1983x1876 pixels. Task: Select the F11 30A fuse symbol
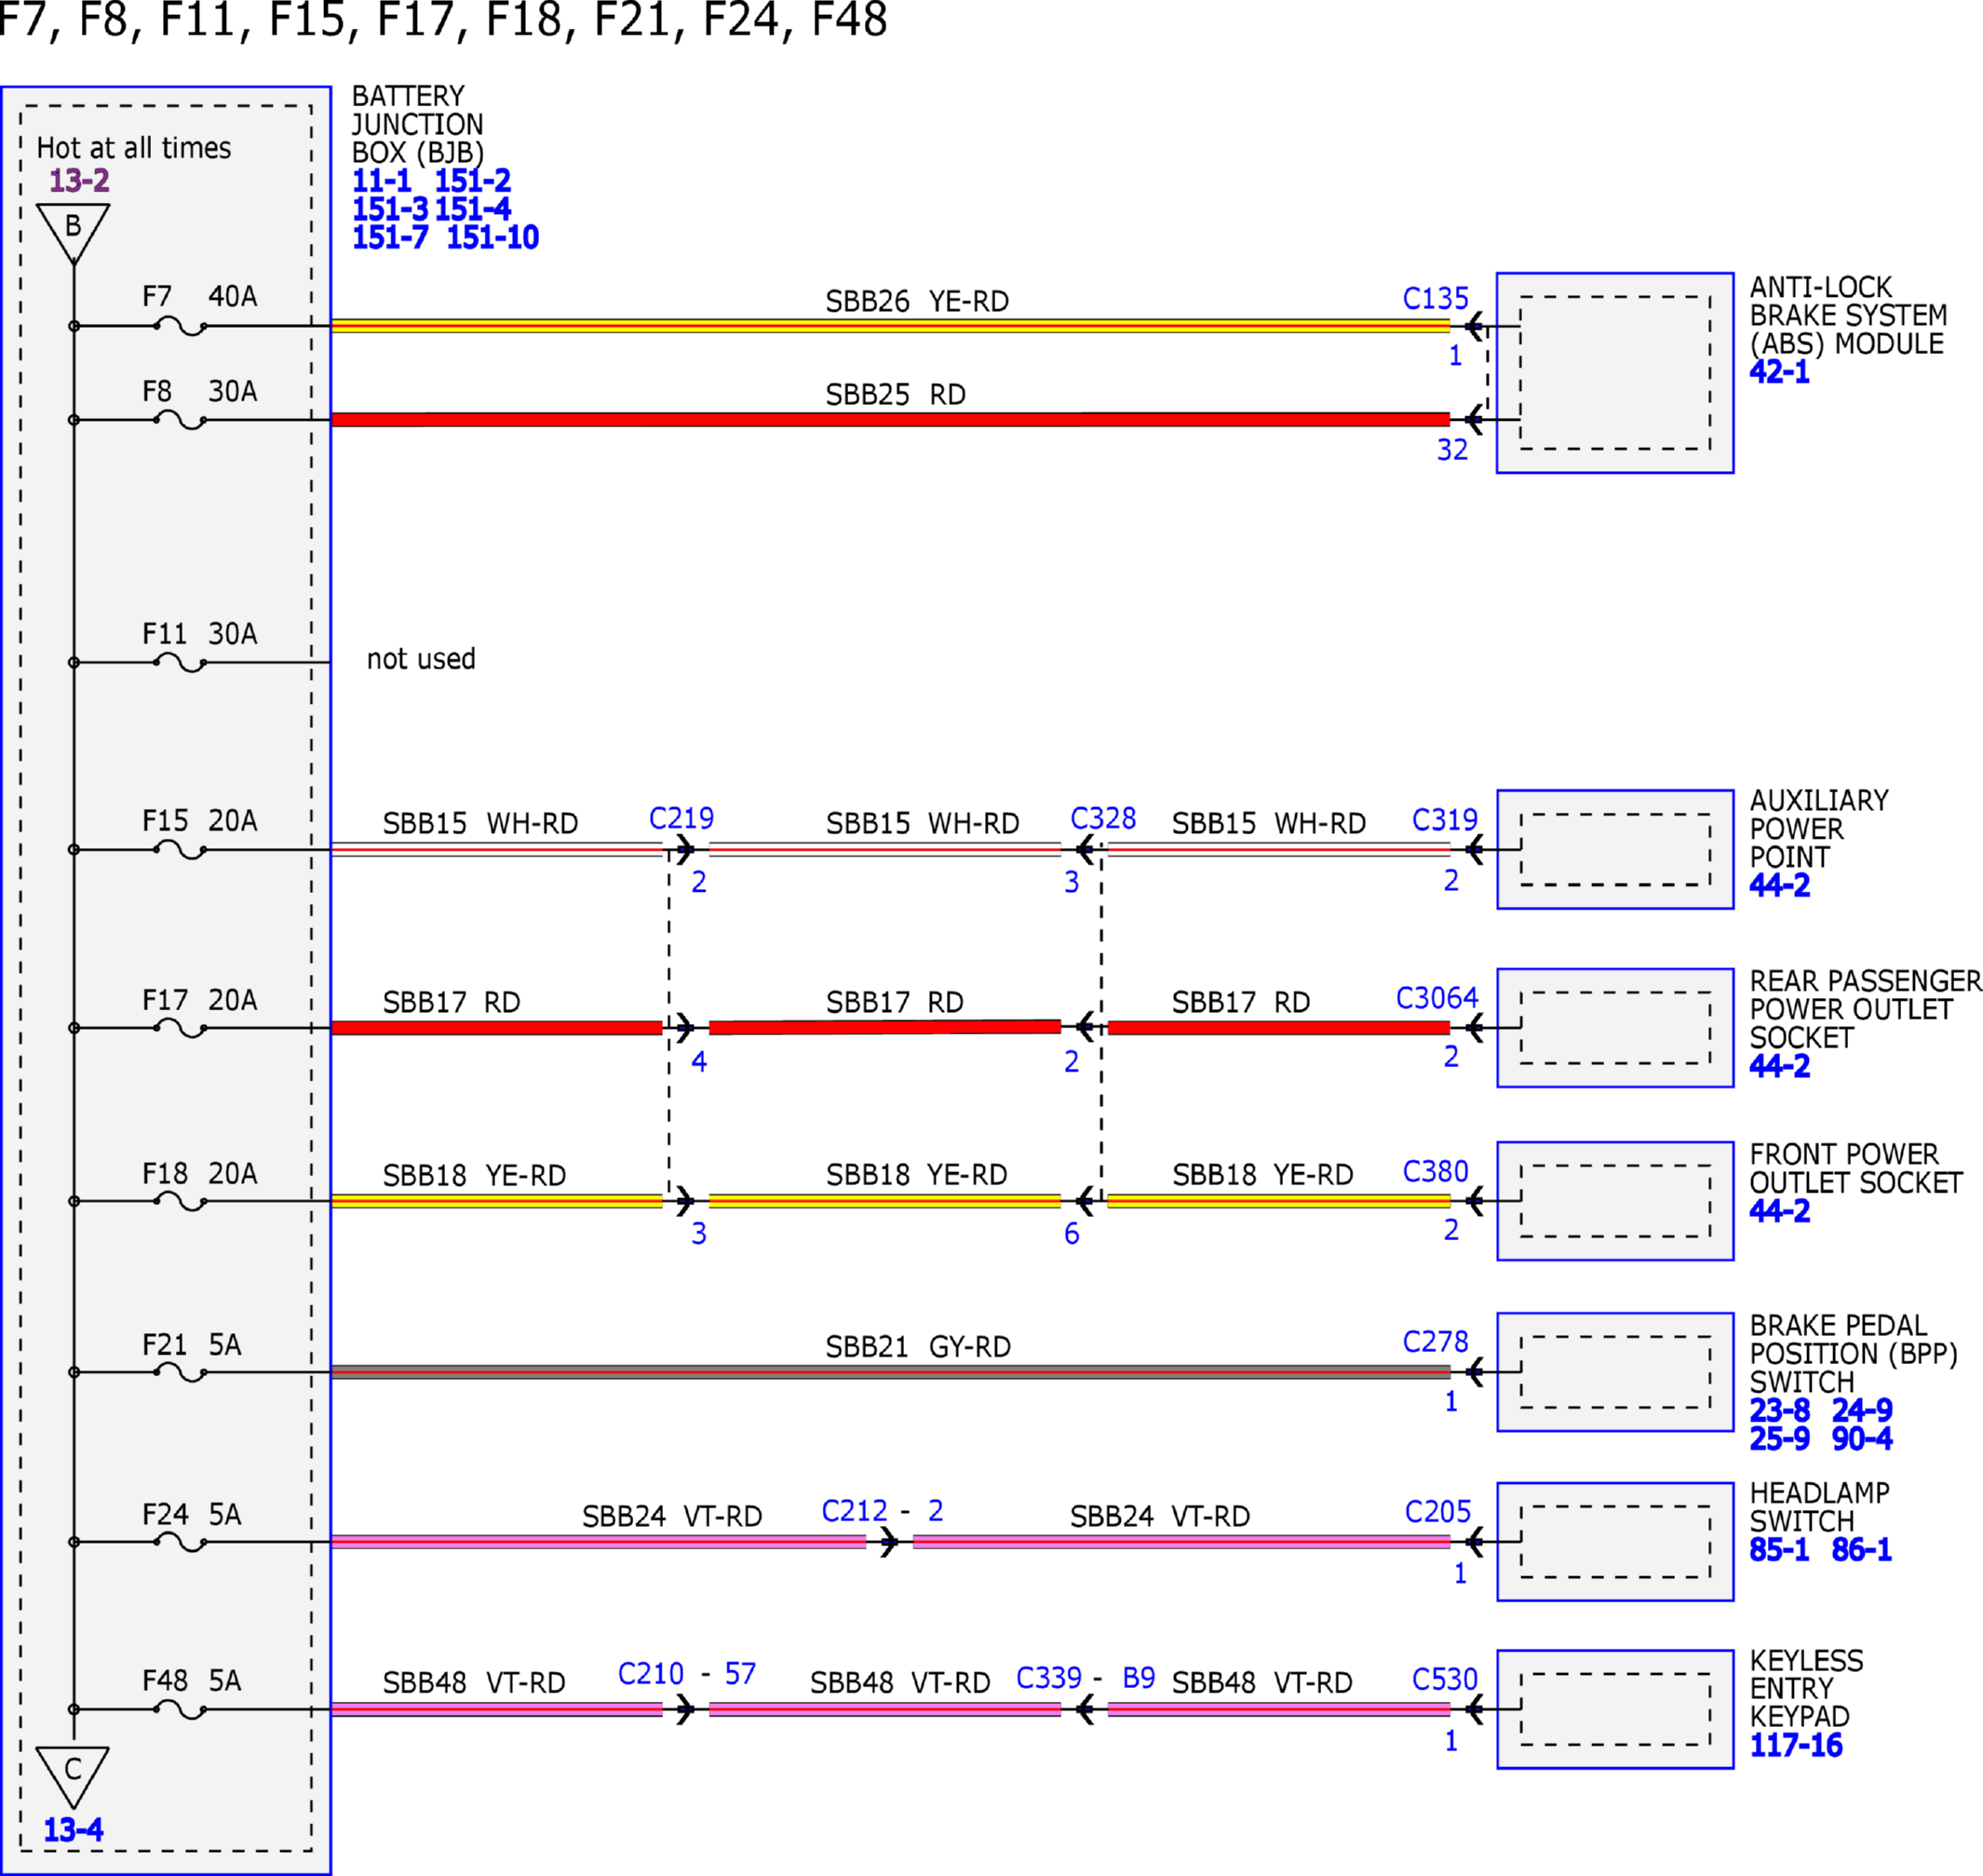[181, 662]
